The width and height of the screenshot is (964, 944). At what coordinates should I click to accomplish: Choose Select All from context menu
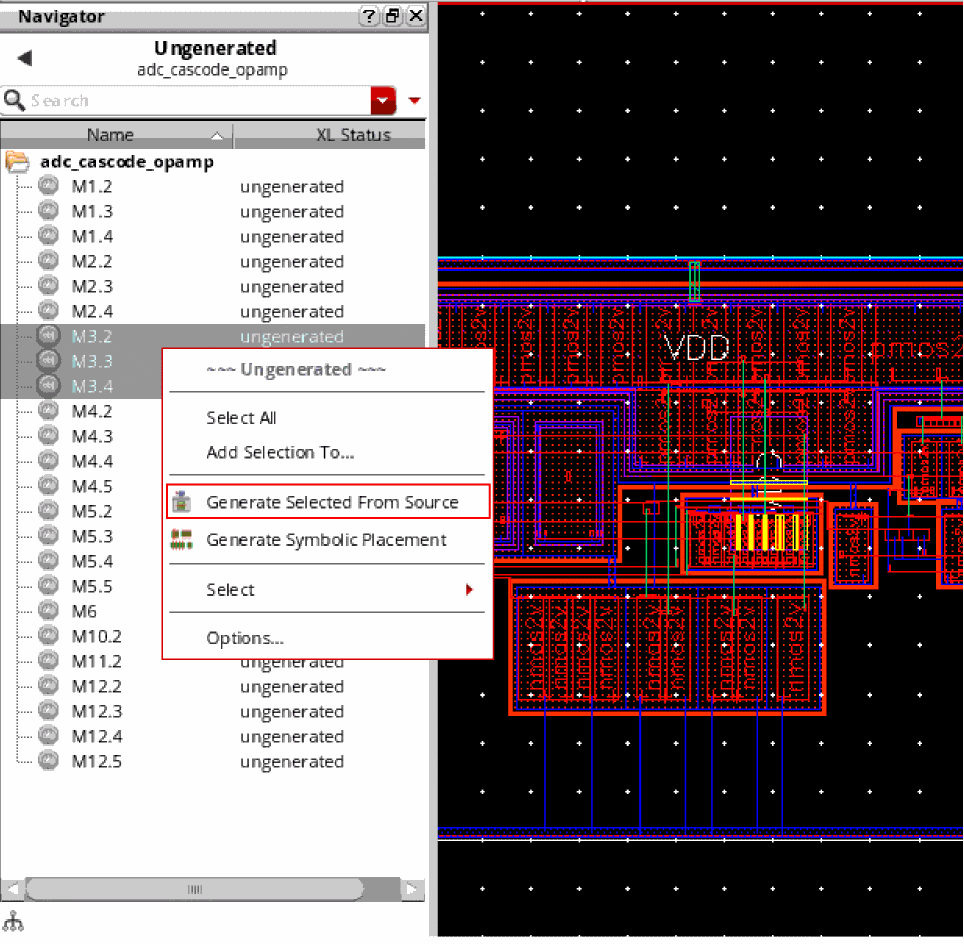241,418
